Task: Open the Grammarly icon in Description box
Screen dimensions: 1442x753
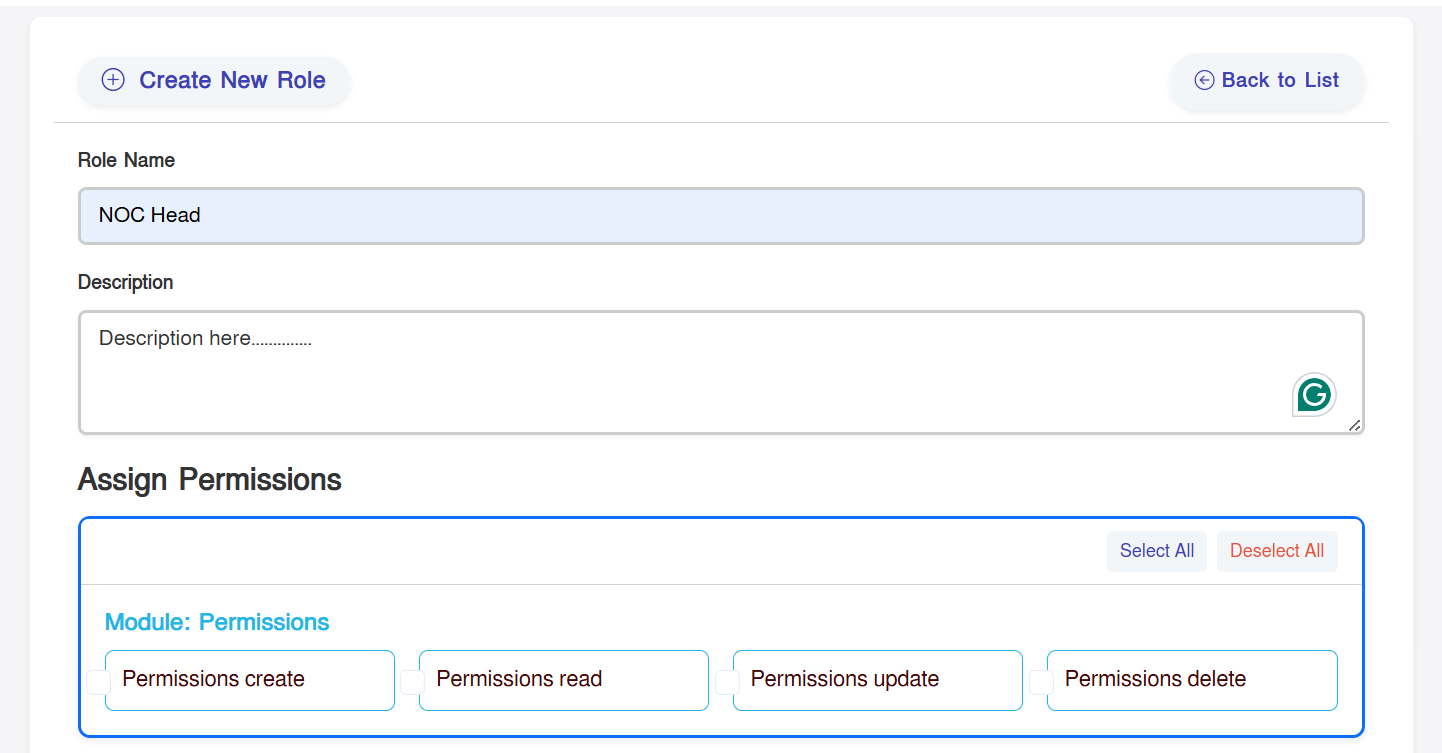Action: [1314, 395]
